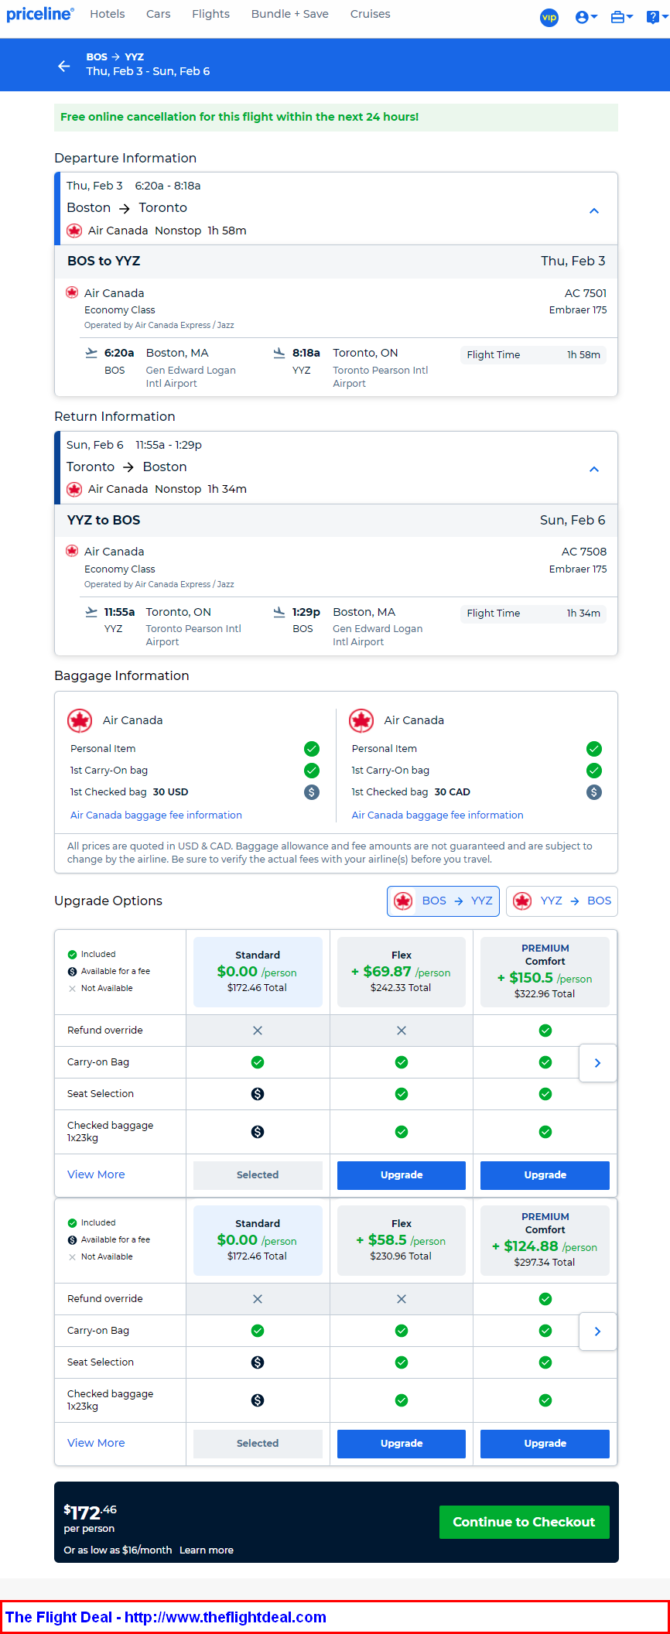This screenshot has width=670, height=1634.
Task: Open the Cars section
Action: (x=158, y=14)
